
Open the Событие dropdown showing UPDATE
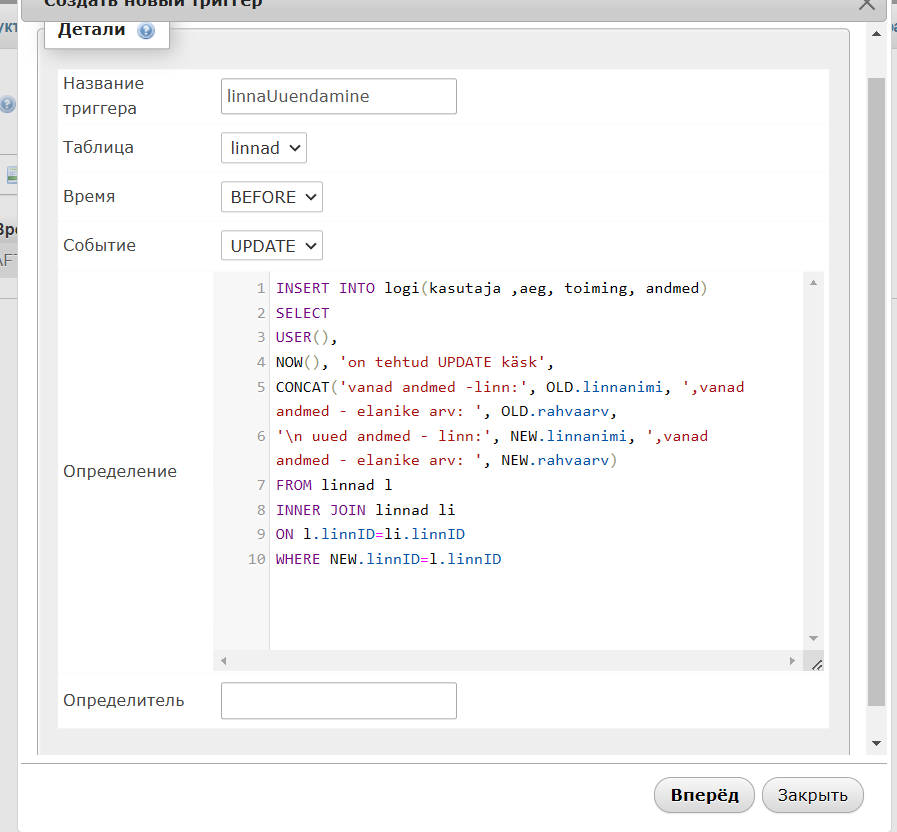[272, 245]
